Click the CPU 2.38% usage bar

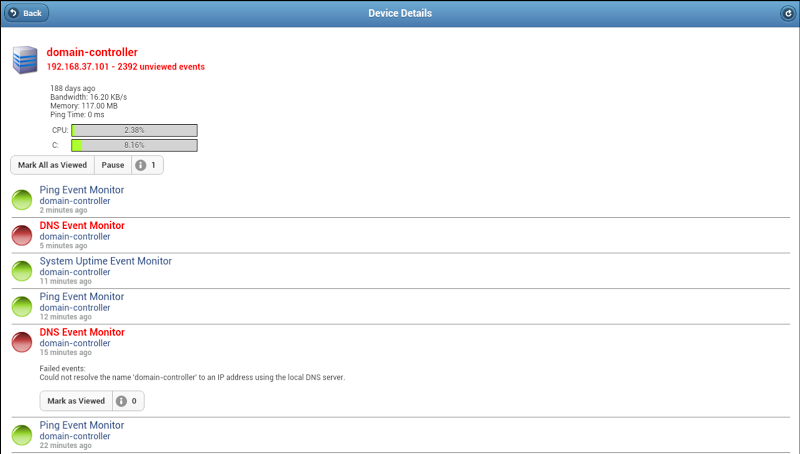(134, 131)
